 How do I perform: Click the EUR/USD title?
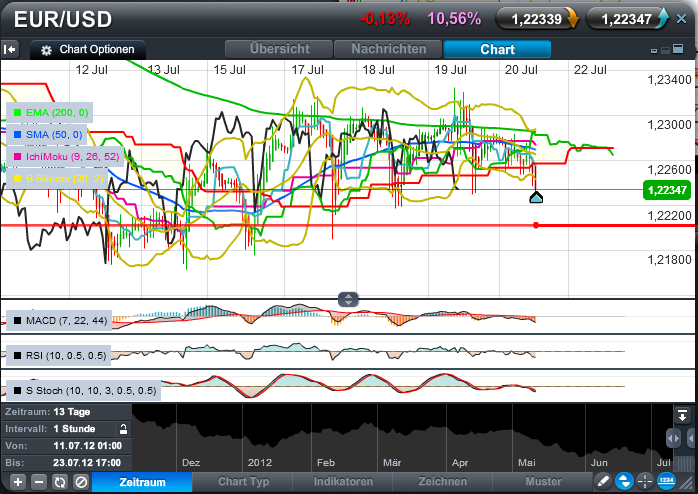pos(63,20)
